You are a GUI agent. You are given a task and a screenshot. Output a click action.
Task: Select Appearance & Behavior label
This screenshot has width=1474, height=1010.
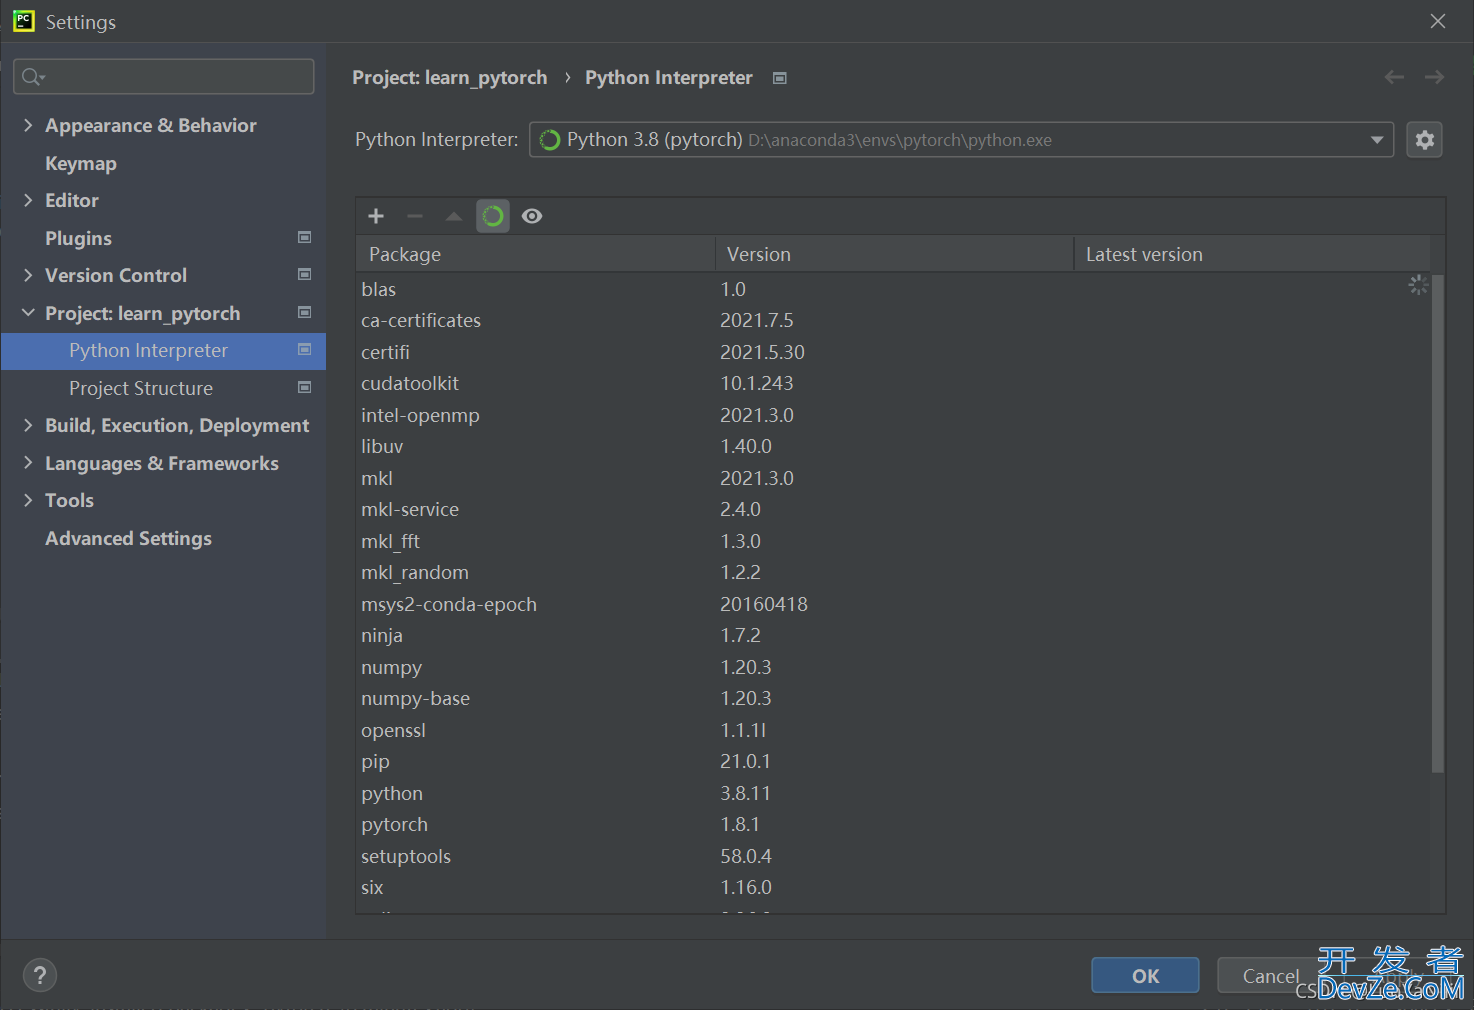point(151,125)
